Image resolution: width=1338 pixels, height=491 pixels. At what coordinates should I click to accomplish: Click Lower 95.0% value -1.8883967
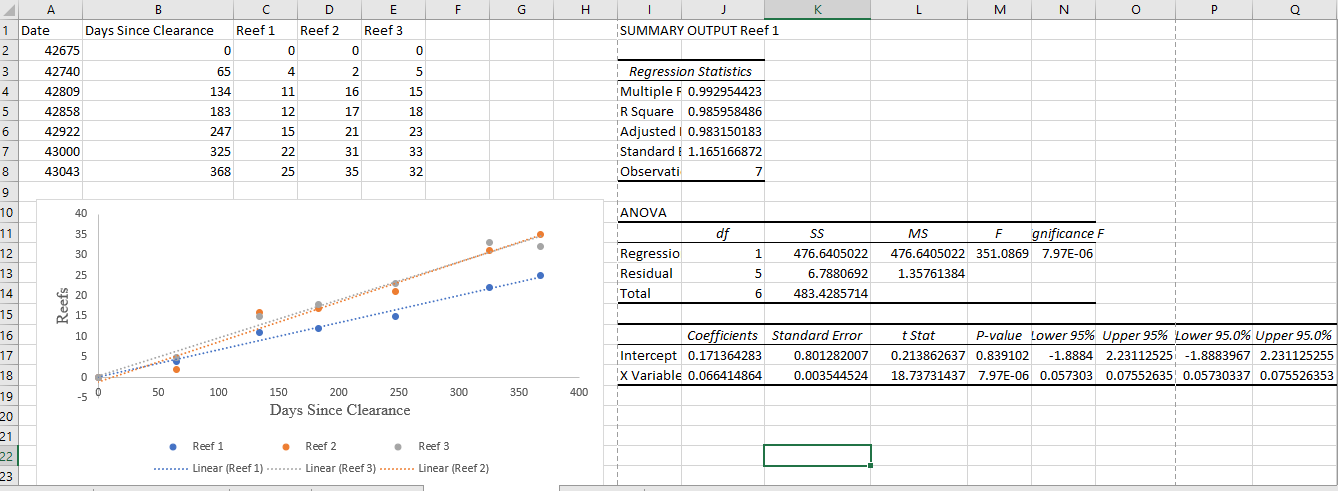coord(1213,355)
